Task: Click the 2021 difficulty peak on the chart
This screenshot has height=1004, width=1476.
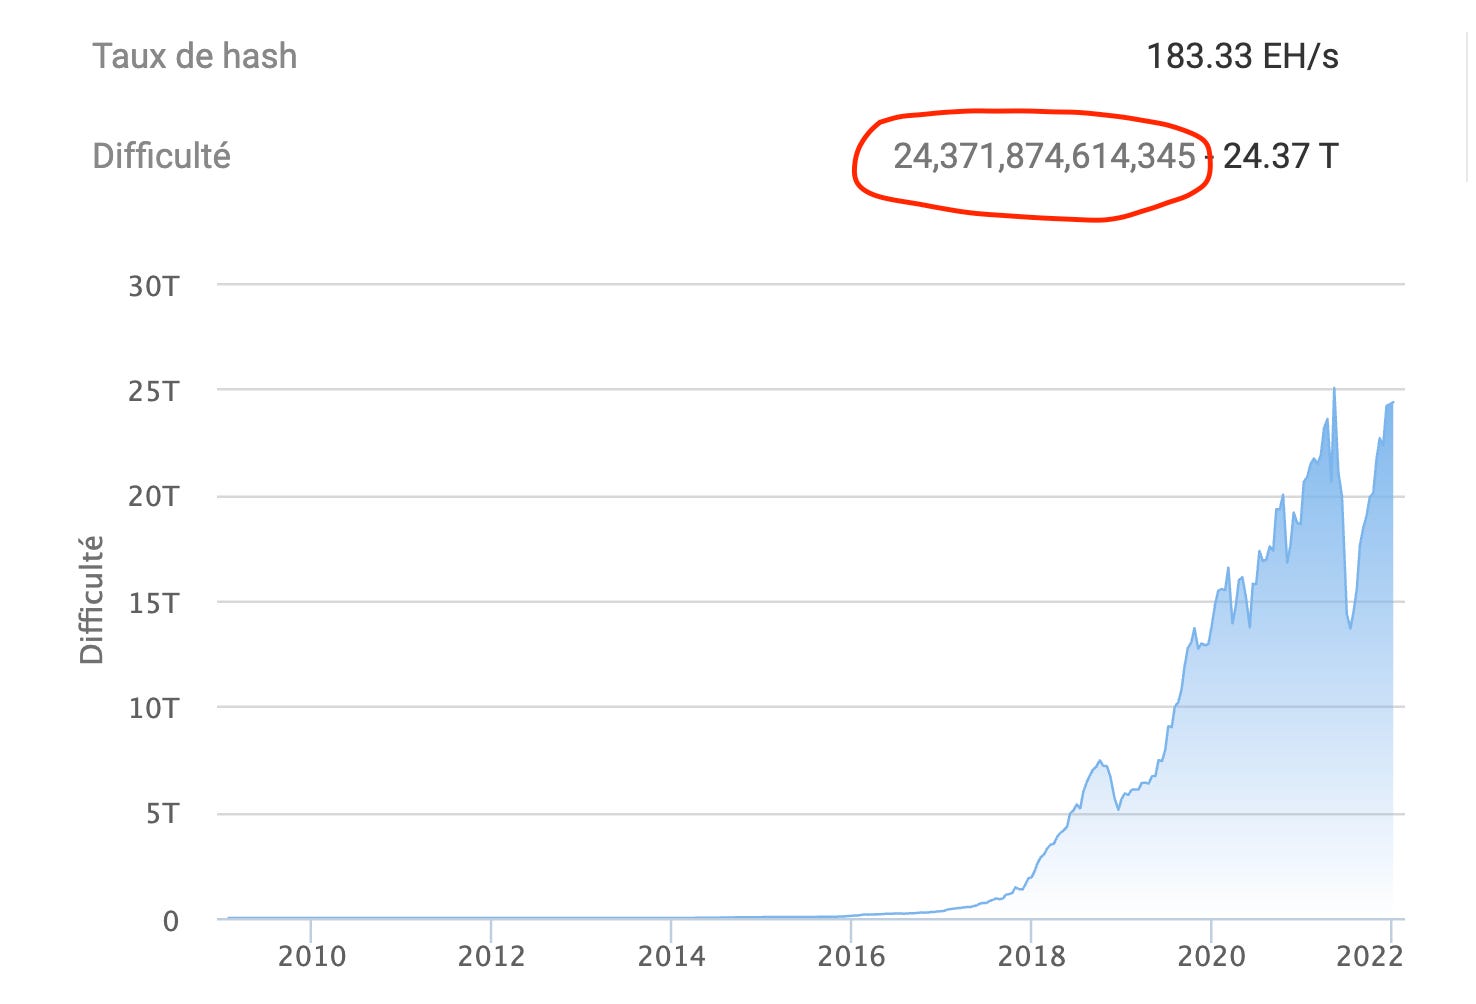Action: pos(1335,389)
